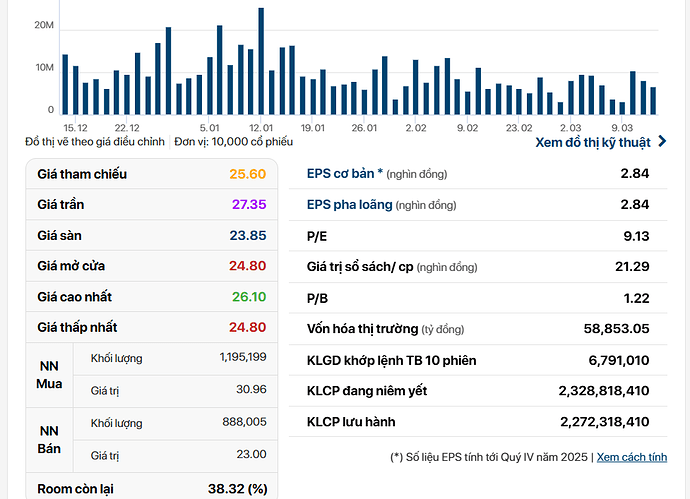Click the Giá cao nhất value 26.10
This screenshot has width=690, height=499.
click(247, 297)
